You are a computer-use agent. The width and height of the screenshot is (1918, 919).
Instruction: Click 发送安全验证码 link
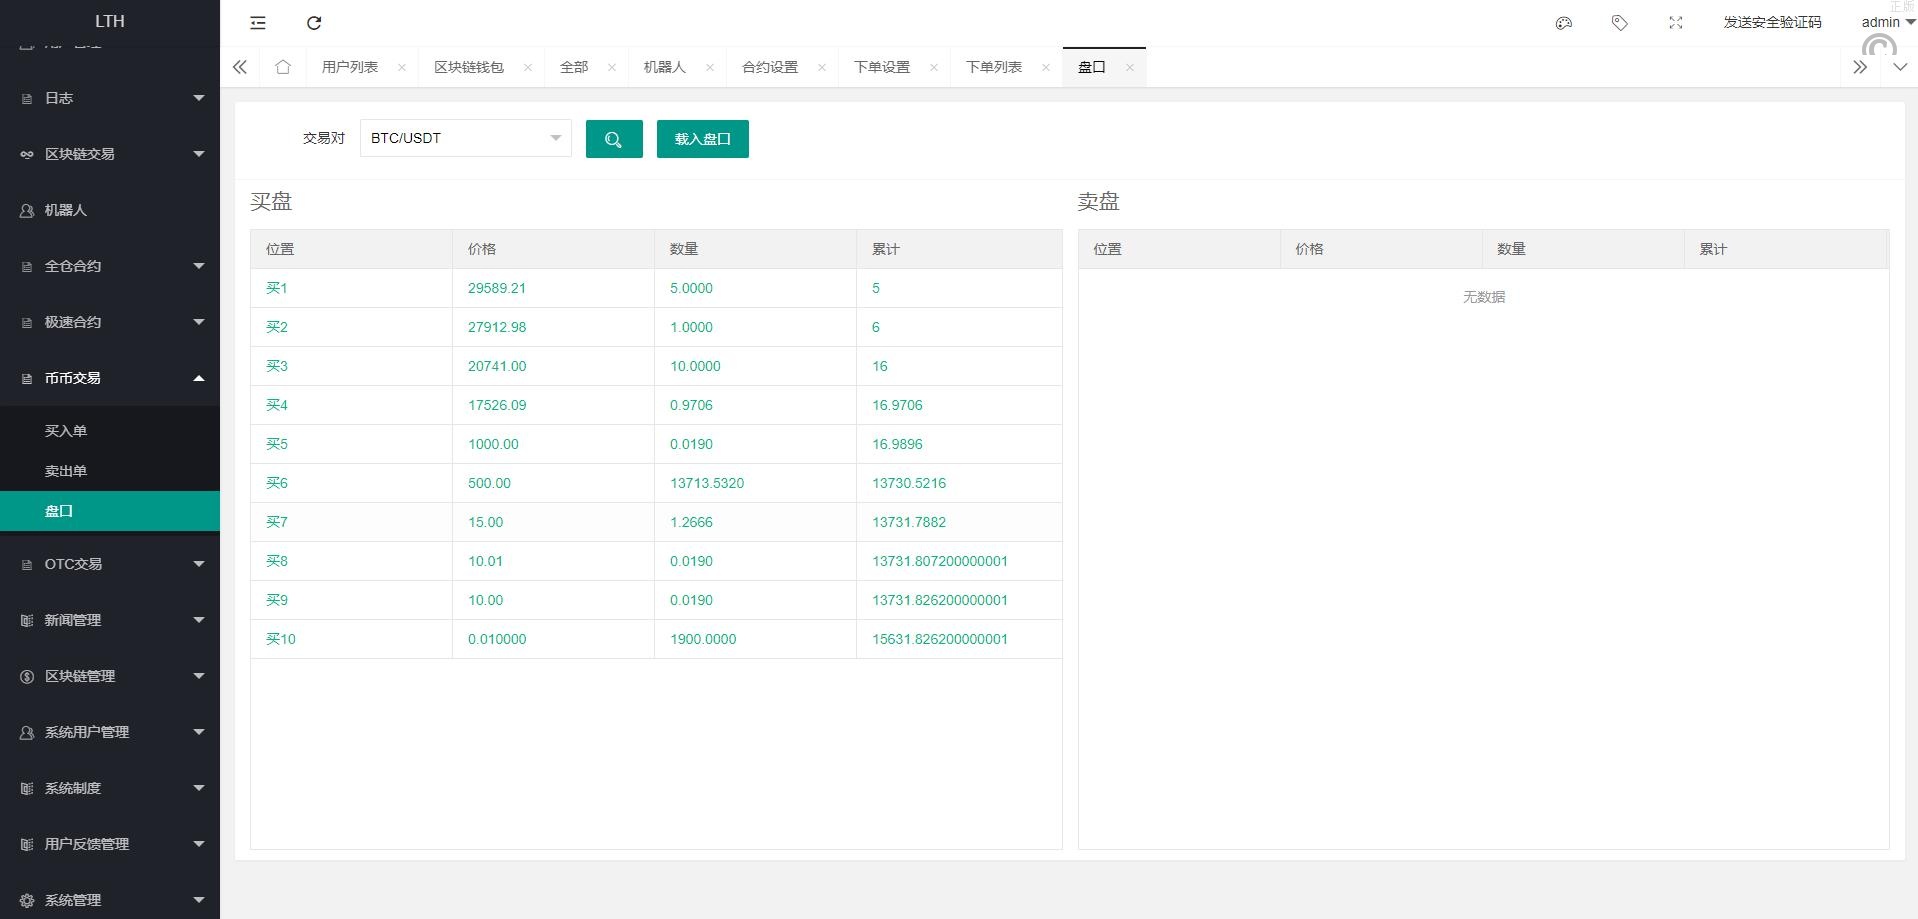pyautogui.click(x=1772, y=22)
